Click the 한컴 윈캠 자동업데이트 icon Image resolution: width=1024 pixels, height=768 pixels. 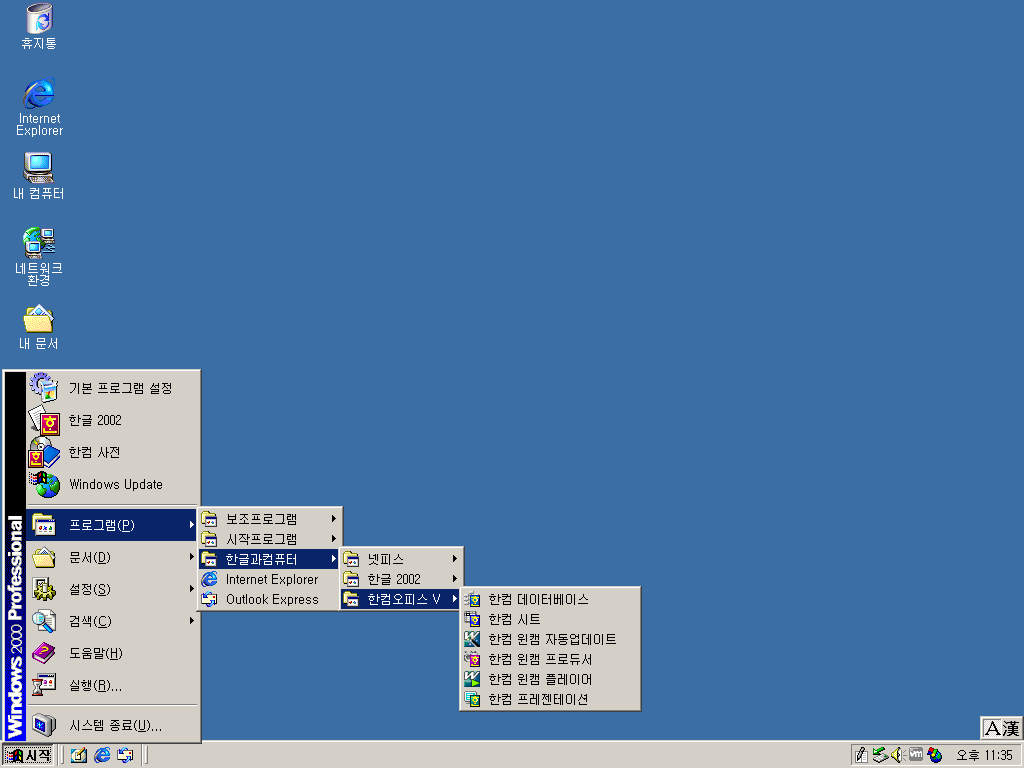point(473,639)
